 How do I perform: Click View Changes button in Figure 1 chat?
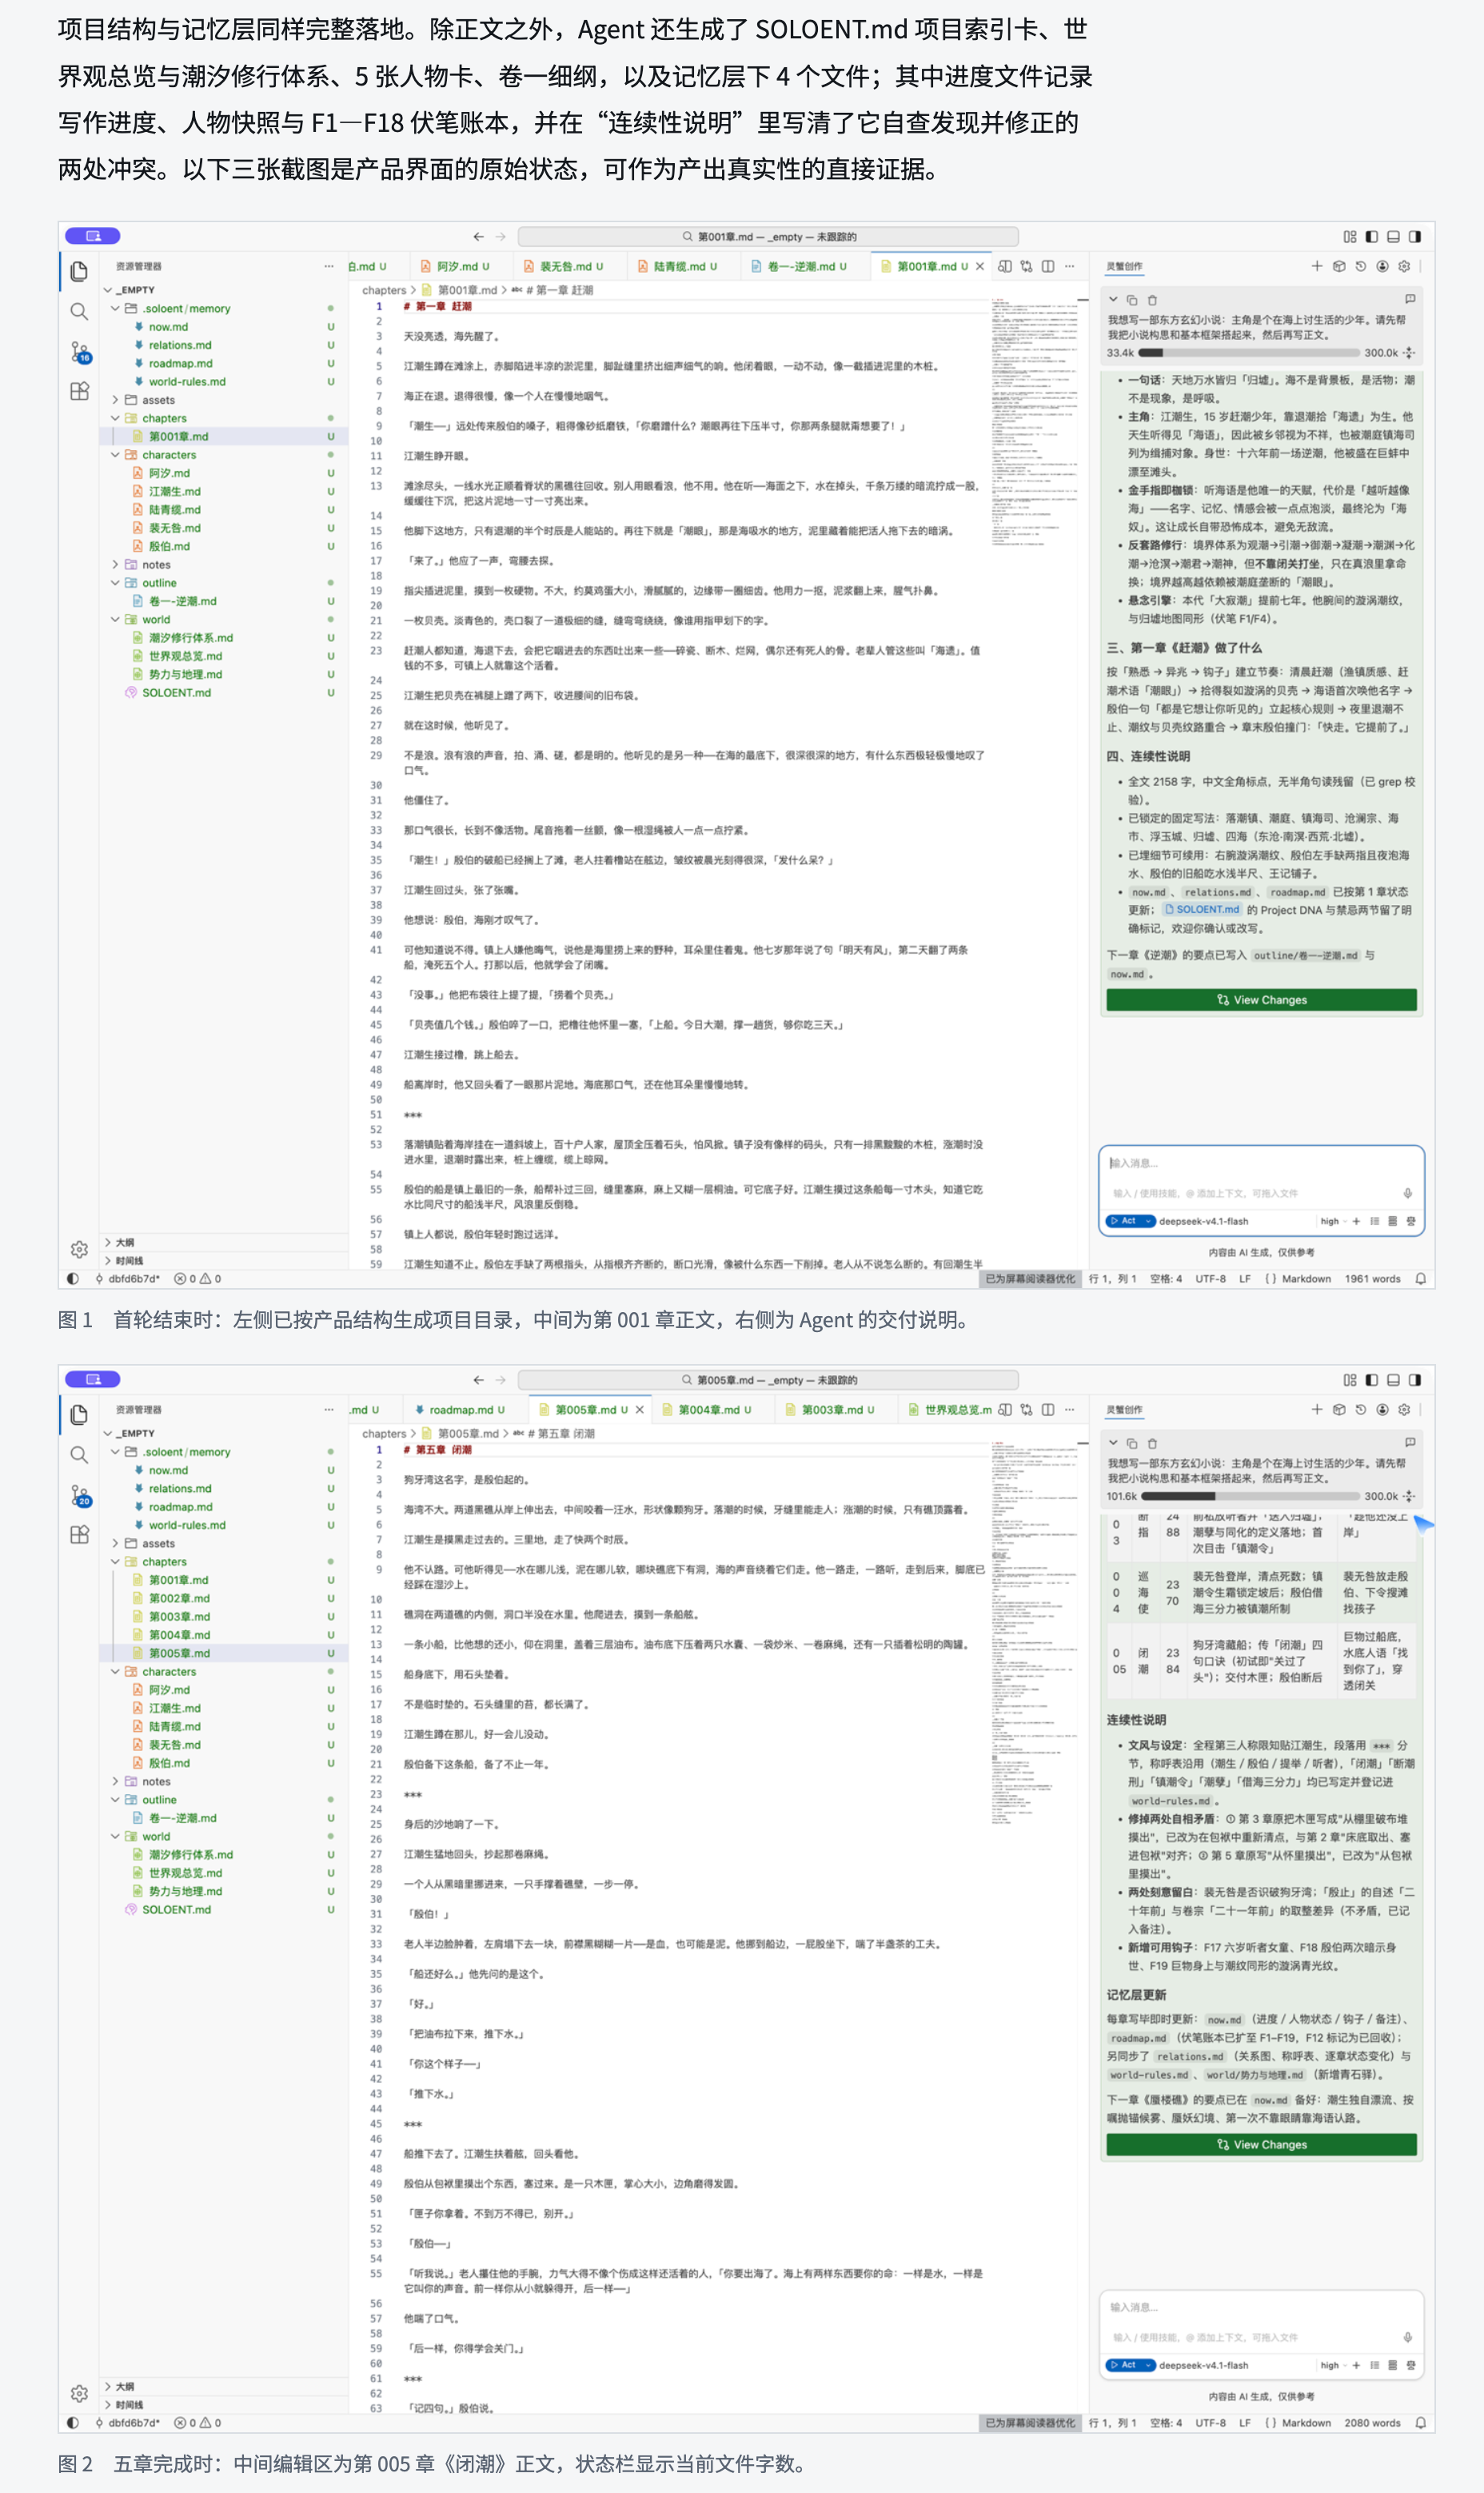tap(1261, 1000)
